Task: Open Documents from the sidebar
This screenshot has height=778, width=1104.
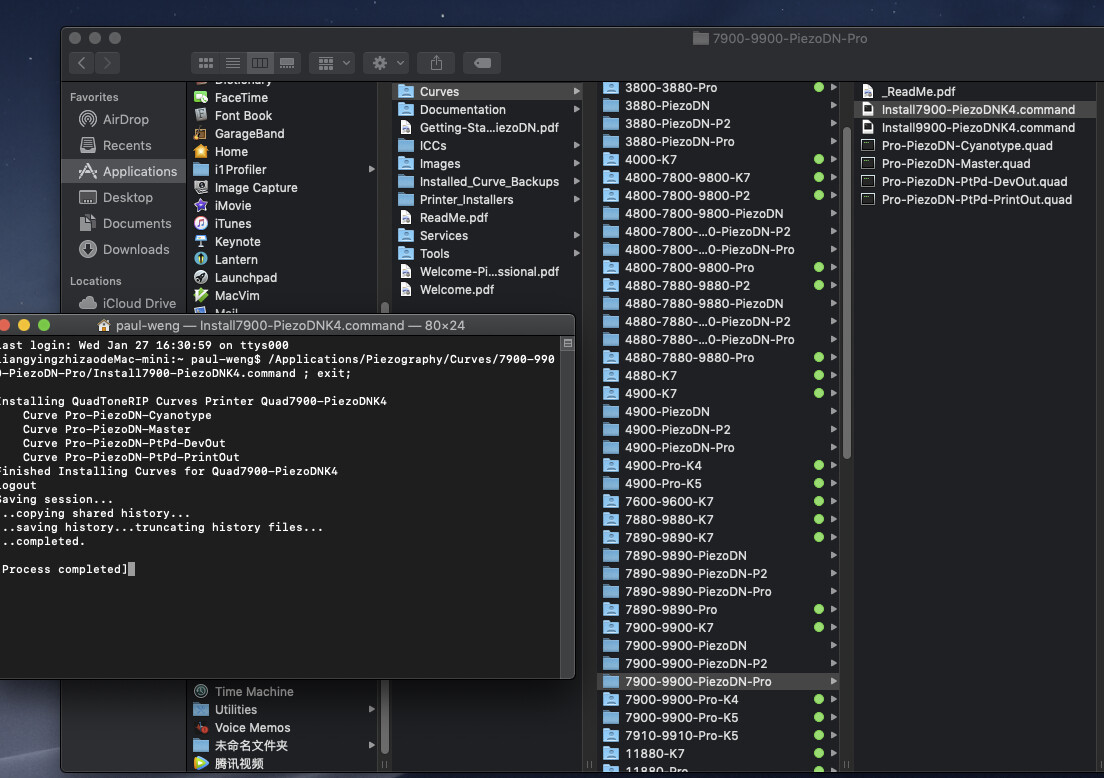Action: [x=136, y=223]
